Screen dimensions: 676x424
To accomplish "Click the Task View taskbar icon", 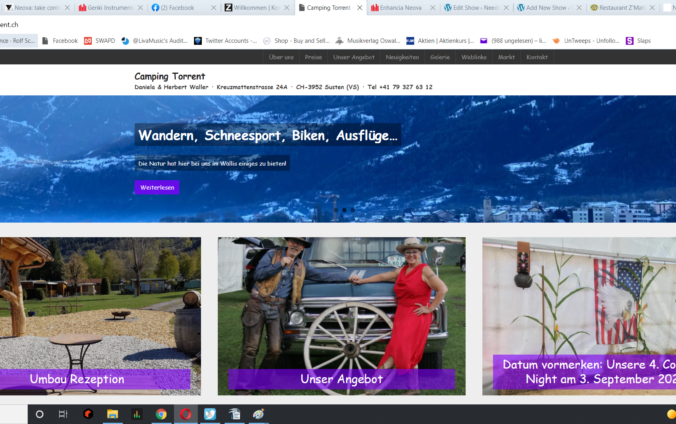I will pyautogui.click(x=63, y=413).
